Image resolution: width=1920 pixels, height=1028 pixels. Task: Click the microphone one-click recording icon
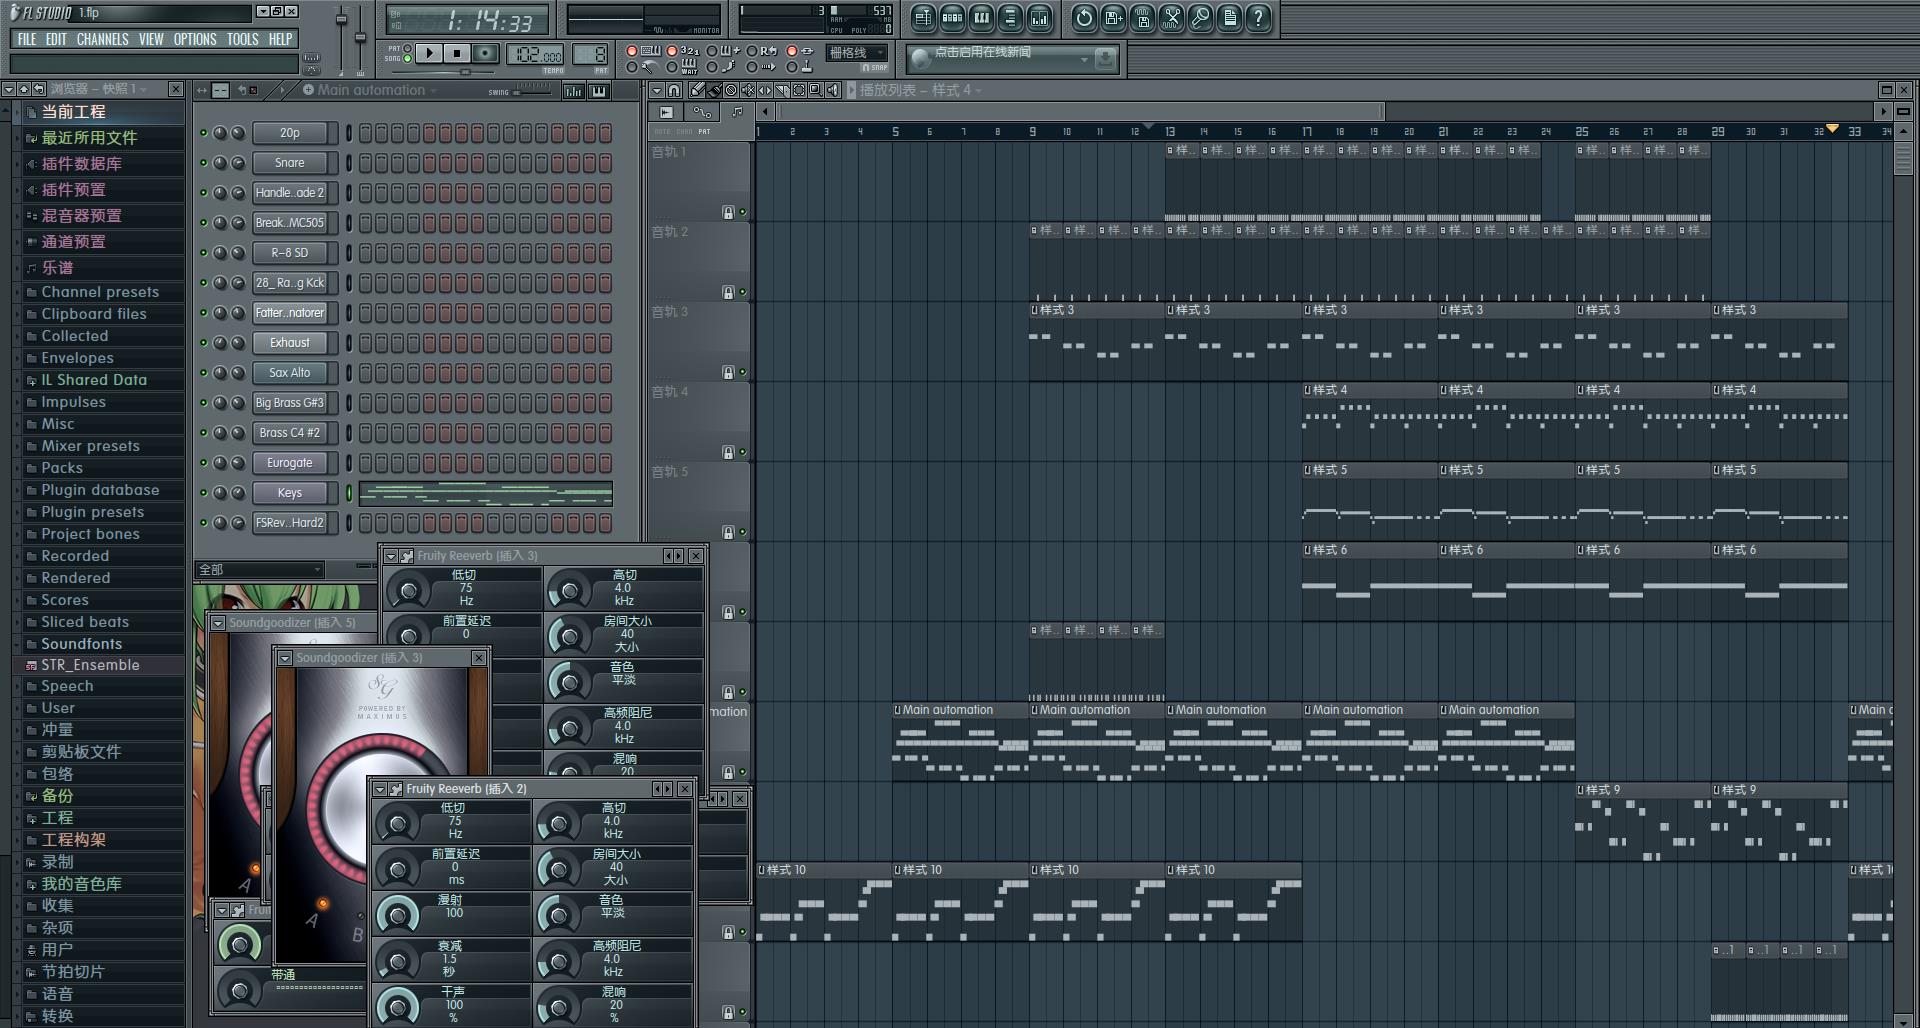click(1201, 18)
